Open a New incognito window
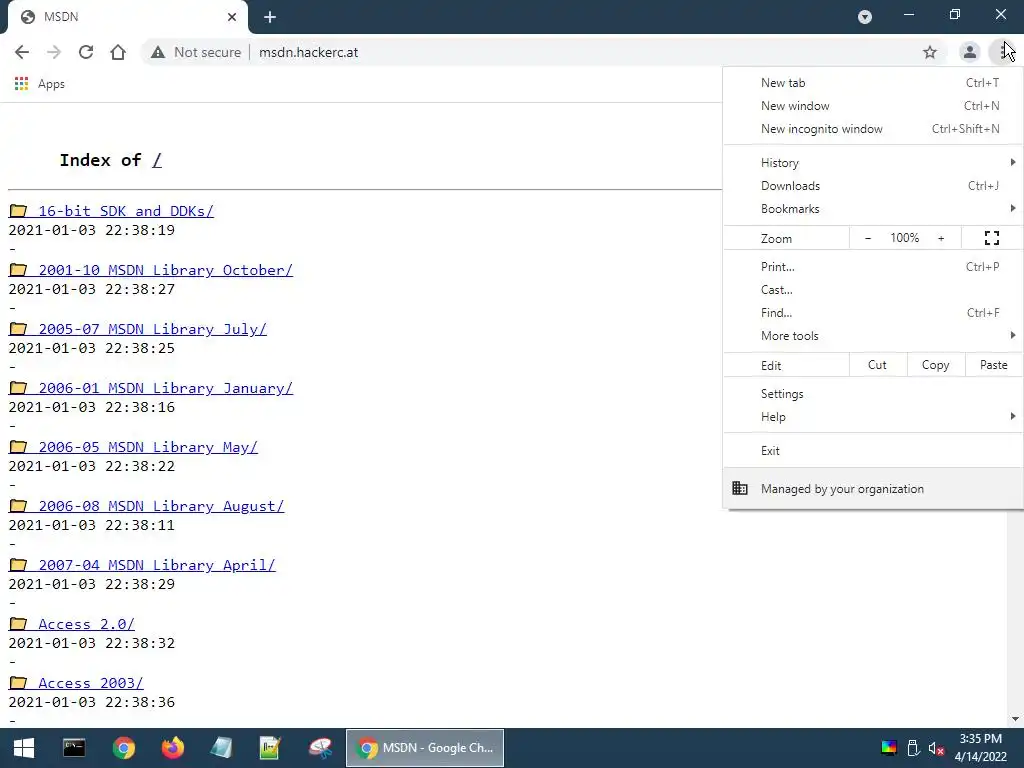1024x768 pixels. [x=873, y=129]
